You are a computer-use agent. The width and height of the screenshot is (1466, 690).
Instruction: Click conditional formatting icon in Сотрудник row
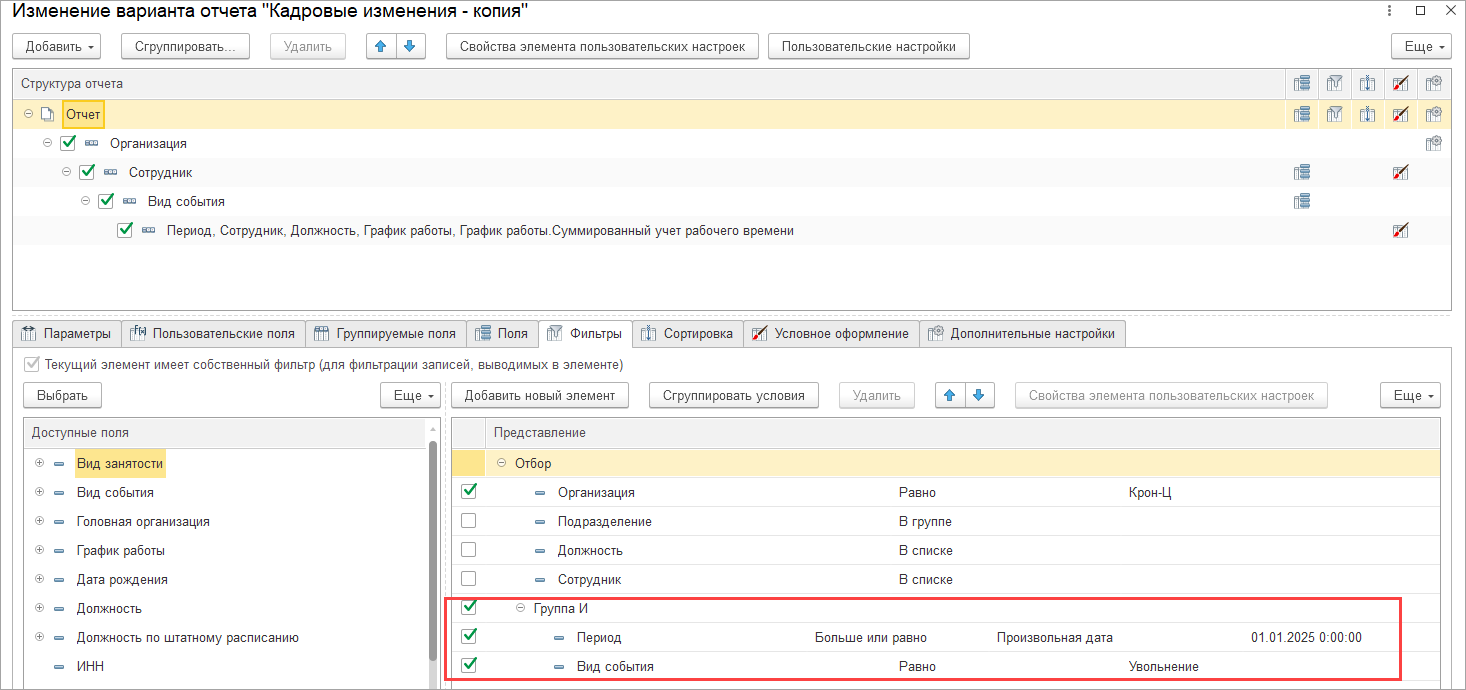[1400, 172]
